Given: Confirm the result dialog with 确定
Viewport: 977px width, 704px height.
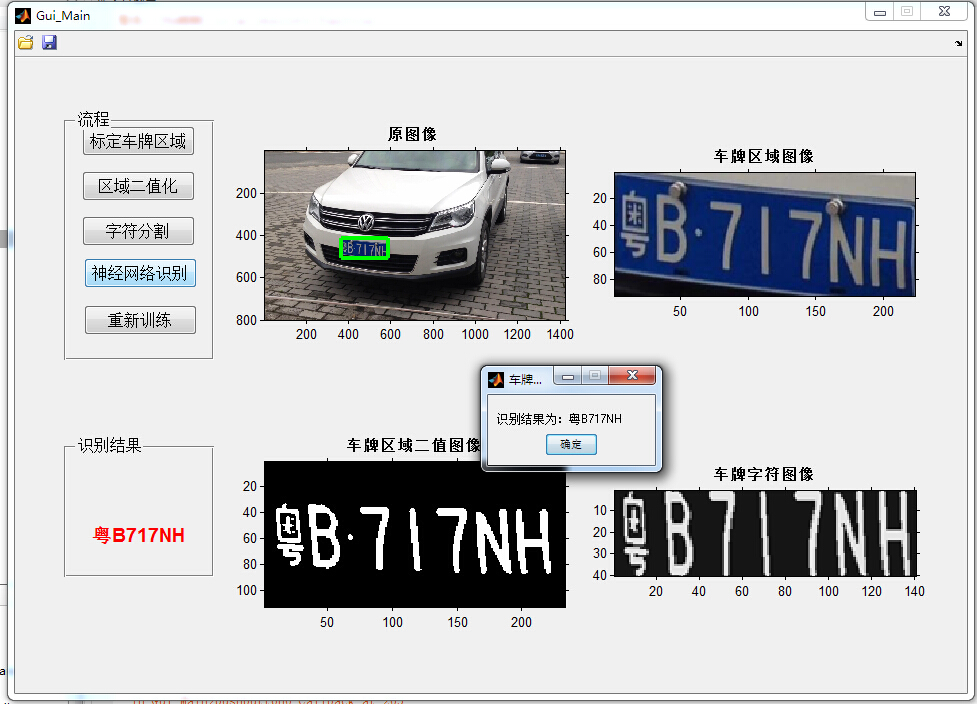Looking at the screenshot, I should coord(571,444).
